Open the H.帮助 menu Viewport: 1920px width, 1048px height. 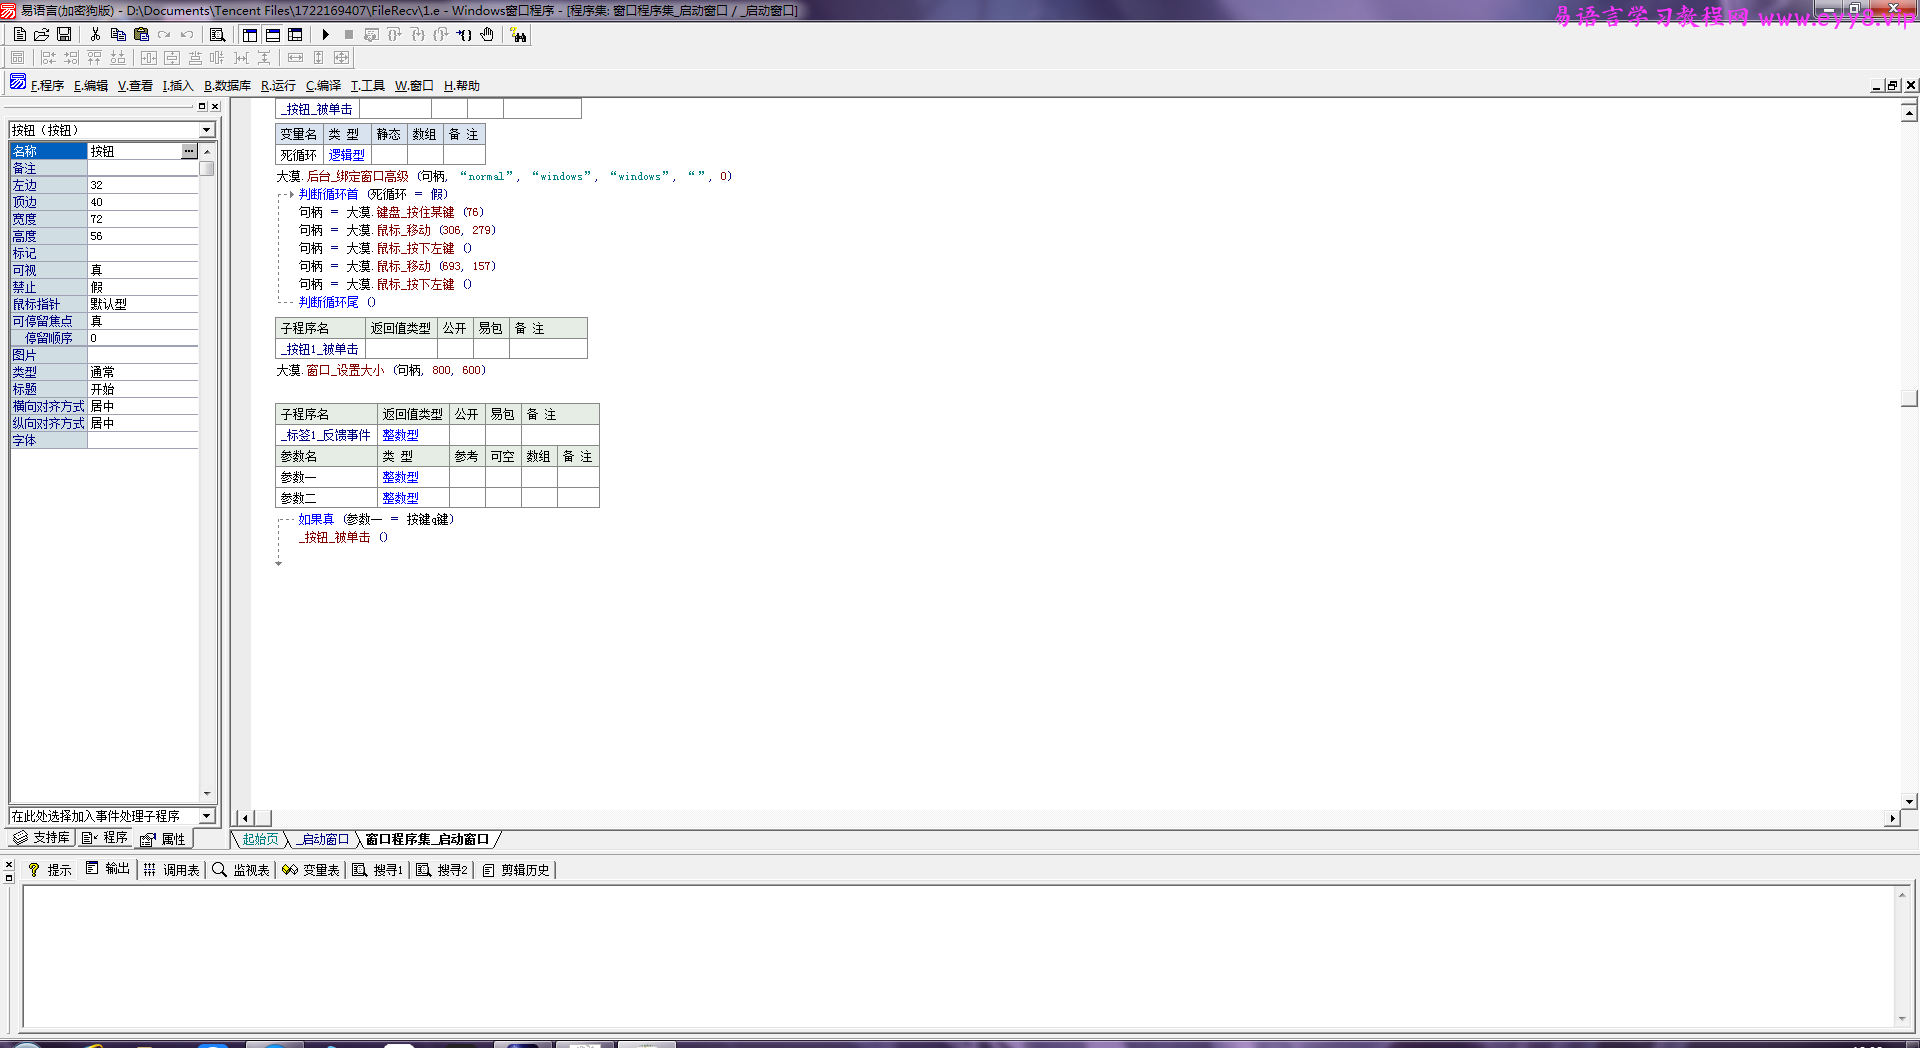tap(462, 86)
